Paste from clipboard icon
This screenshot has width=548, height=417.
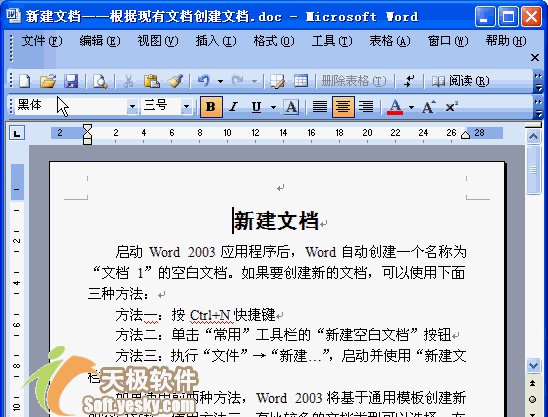coord(152,81)
